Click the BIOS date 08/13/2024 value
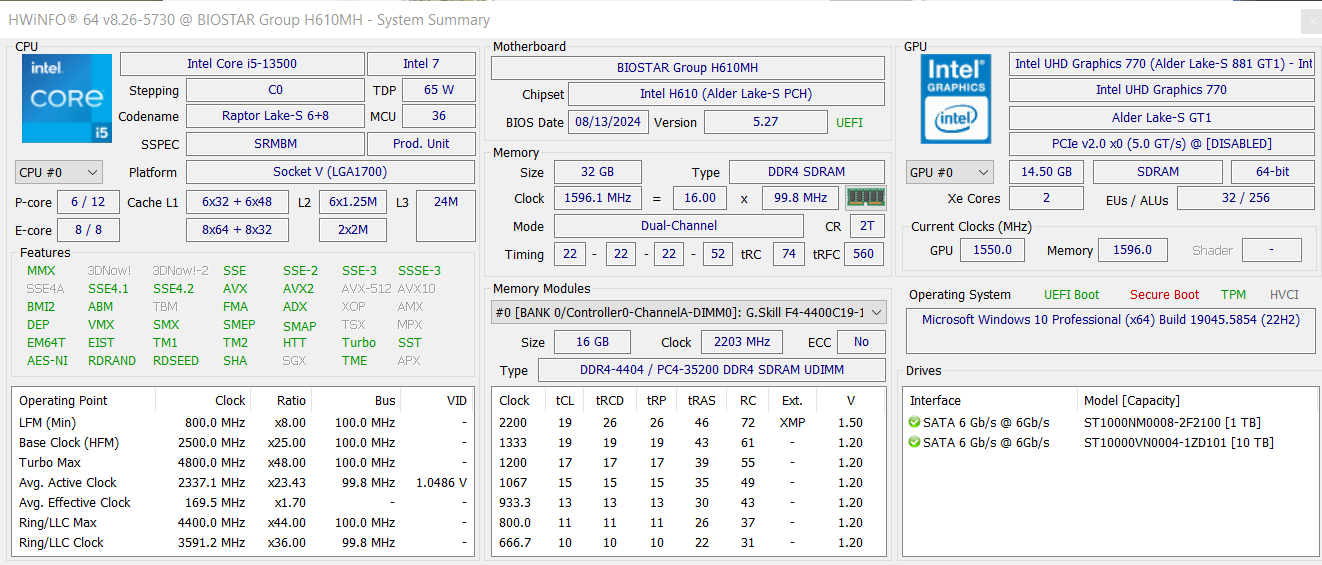This screenshot has width=1322, height=565. [608, 122]
